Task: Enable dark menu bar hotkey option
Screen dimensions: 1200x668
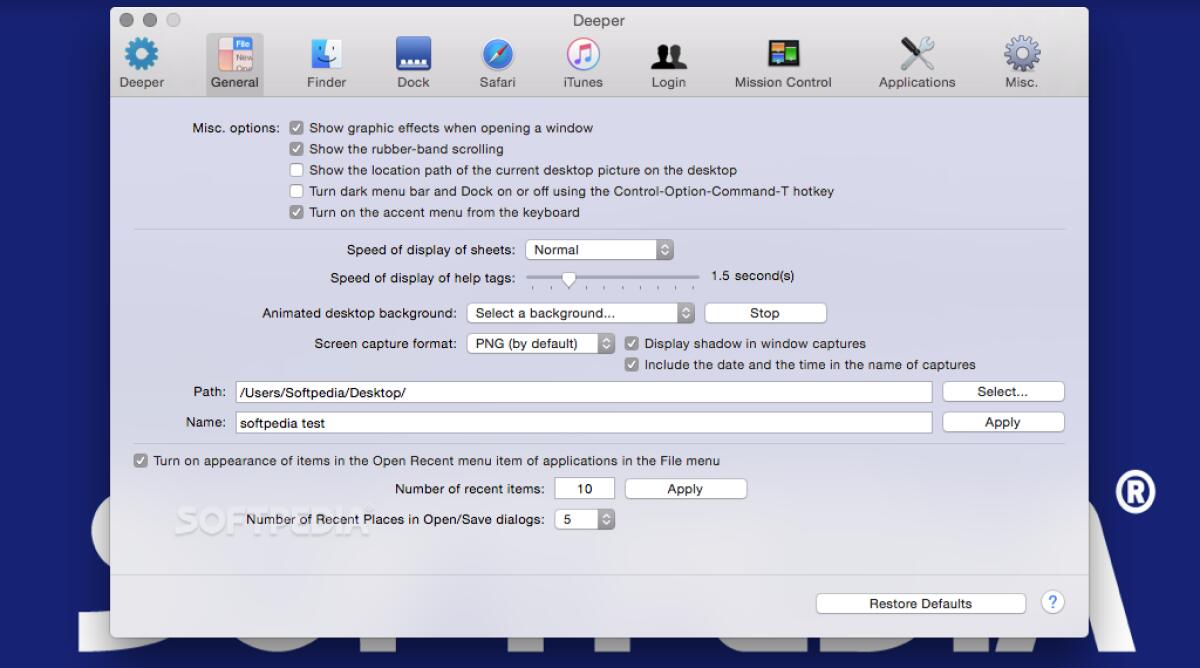Action: 296,191
